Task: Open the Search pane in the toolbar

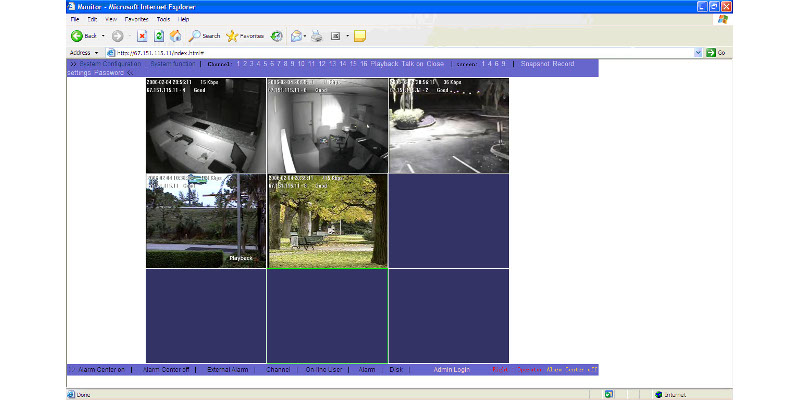Action: pos(204,36)
